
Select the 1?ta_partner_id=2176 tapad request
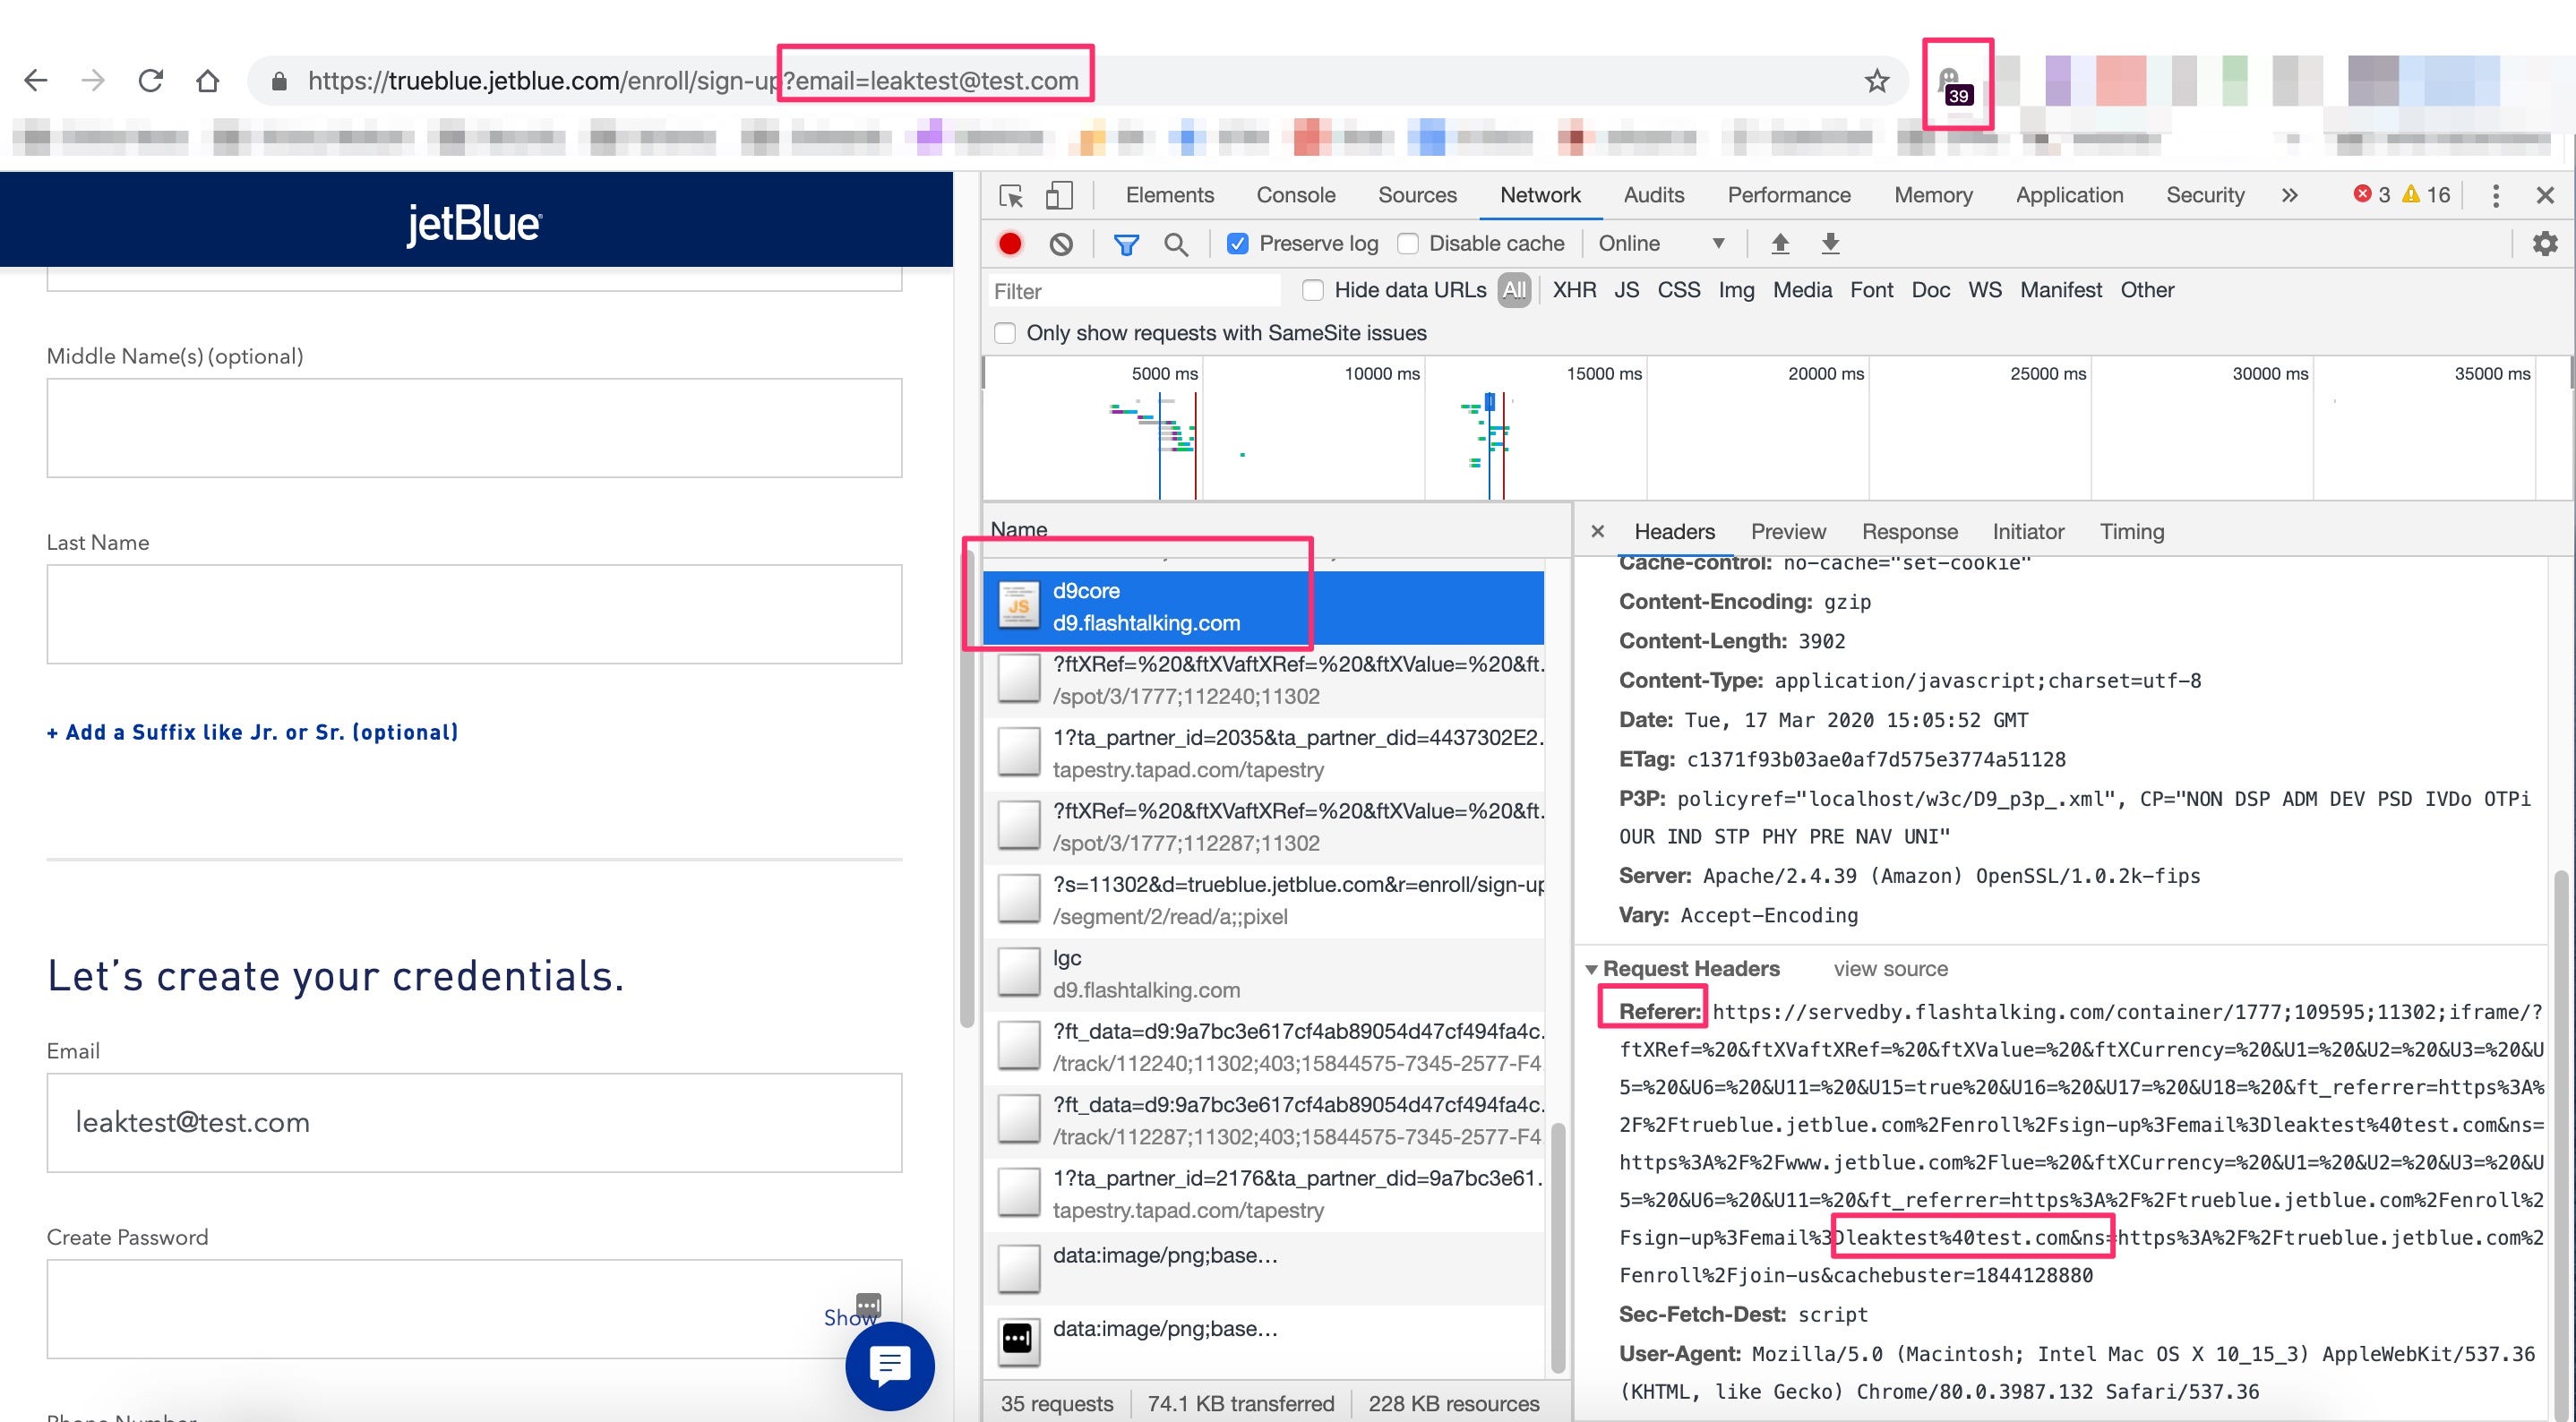click(1263, 1194)
